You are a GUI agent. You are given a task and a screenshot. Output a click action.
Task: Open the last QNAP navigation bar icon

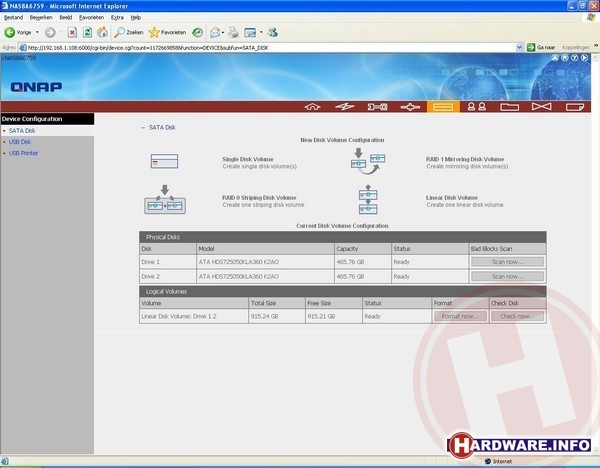(575, 107)
